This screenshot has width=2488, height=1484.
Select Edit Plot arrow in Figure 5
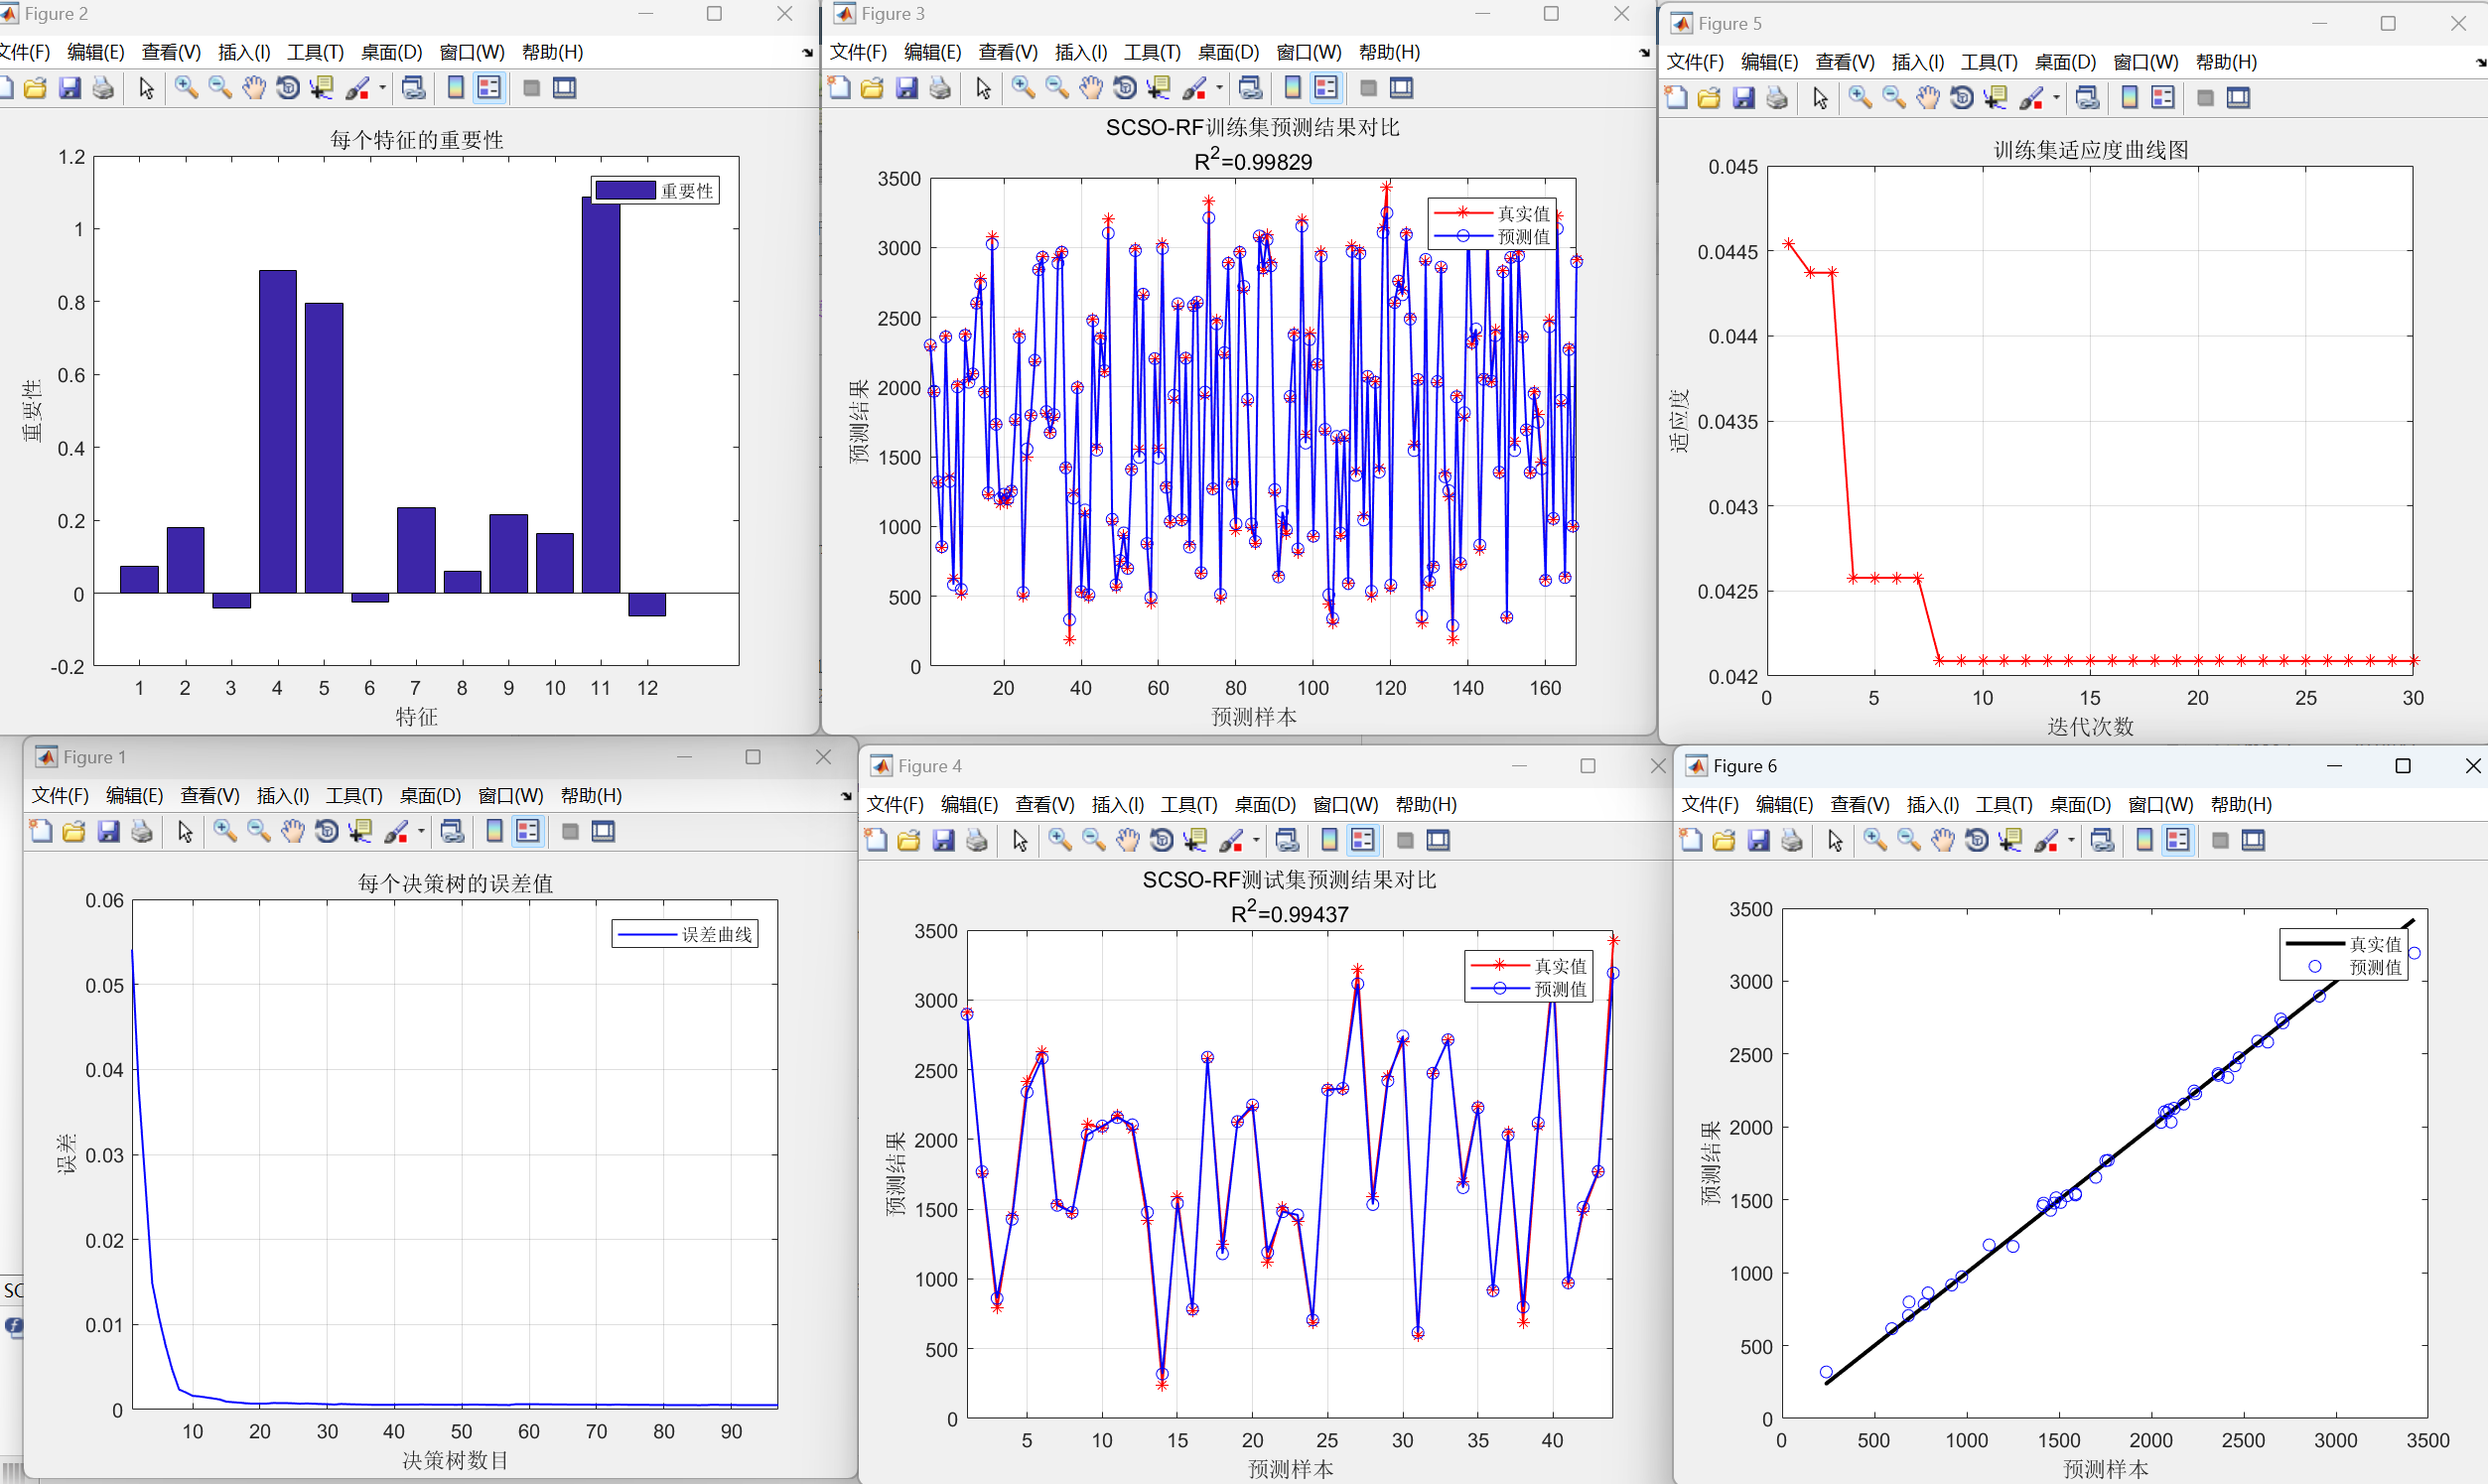(1820, 98)
